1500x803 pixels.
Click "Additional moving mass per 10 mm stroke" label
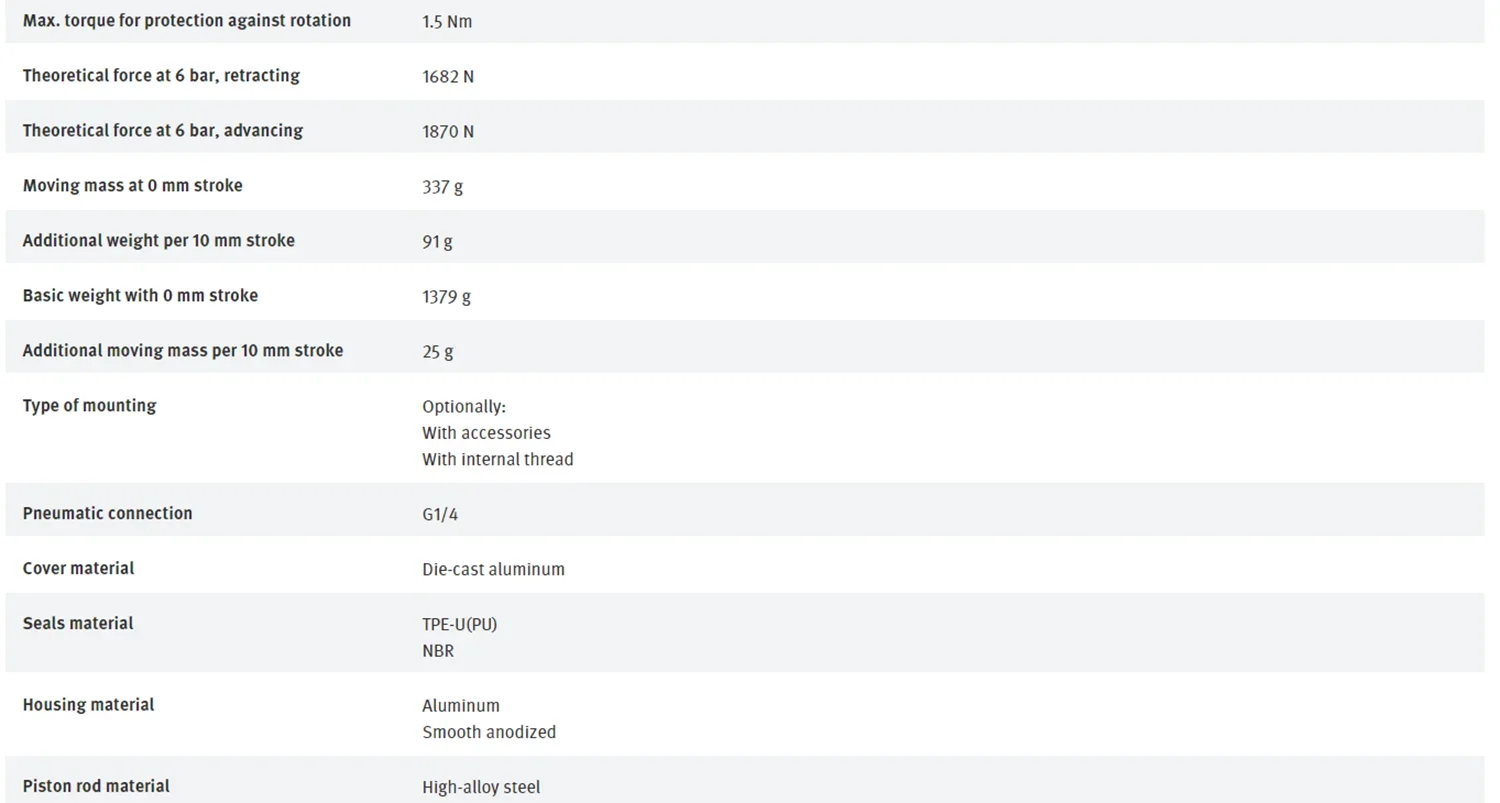(x=182, y=351)
